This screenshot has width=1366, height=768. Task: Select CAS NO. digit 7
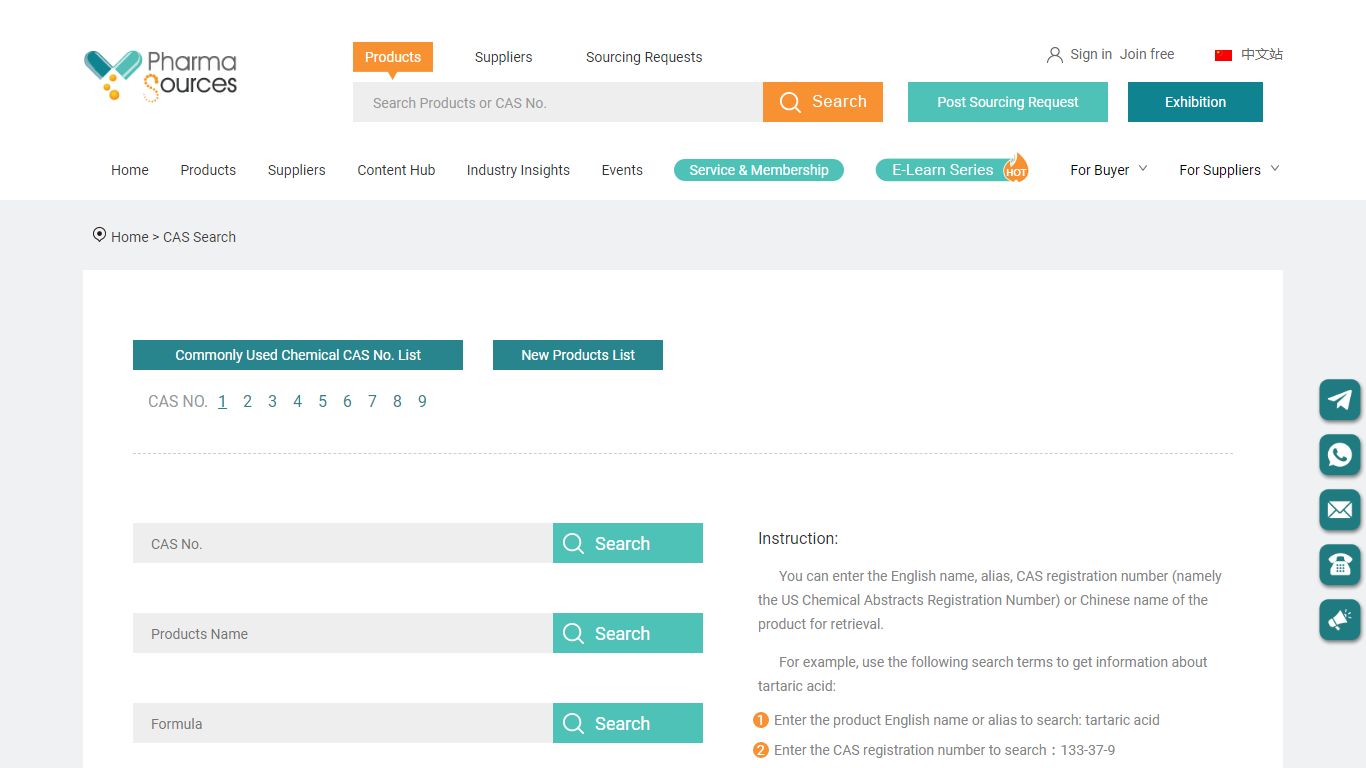[372, 401]
